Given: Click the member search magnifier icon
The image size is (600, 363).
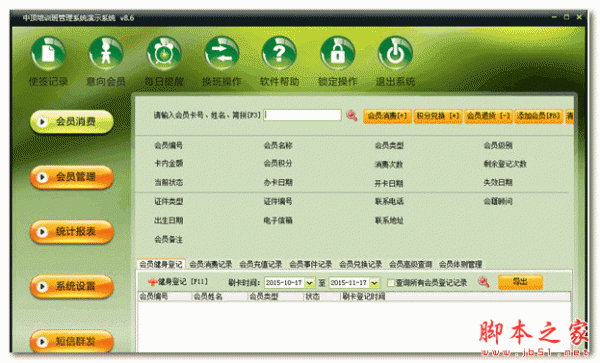Looking at the screenshot, I should [352, 115].
